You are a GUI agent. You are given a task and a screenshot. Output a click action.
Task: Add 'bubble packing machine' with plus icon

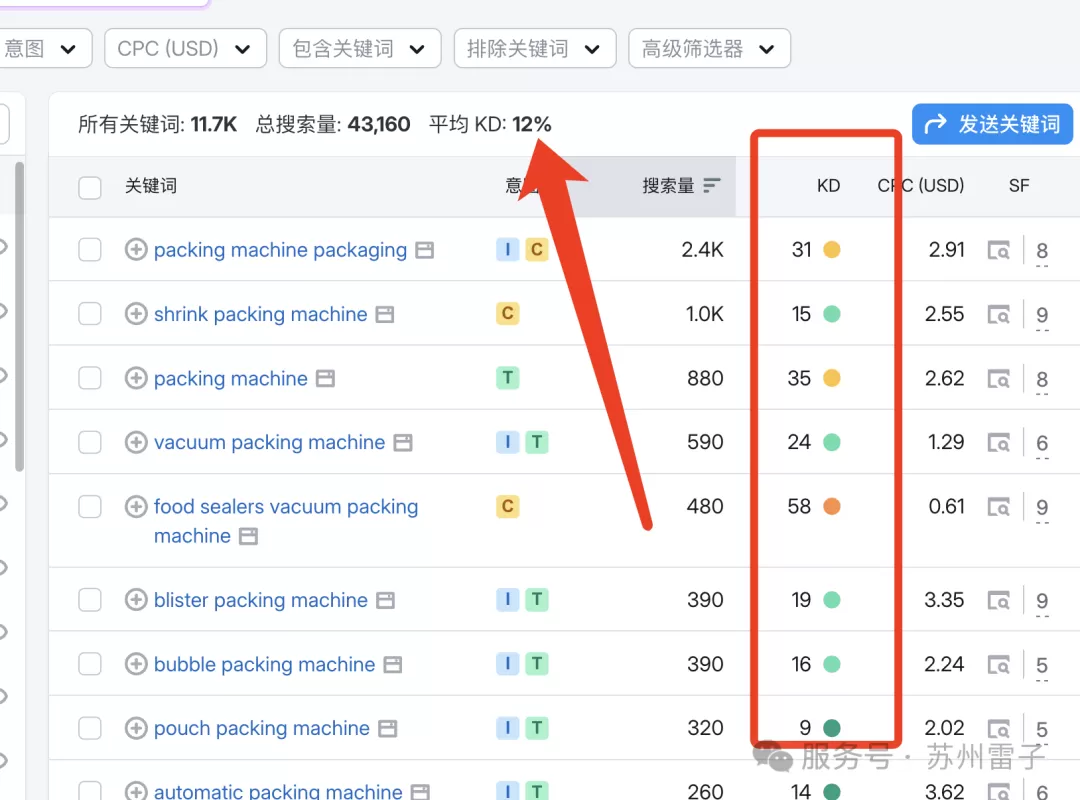(136, 664)
